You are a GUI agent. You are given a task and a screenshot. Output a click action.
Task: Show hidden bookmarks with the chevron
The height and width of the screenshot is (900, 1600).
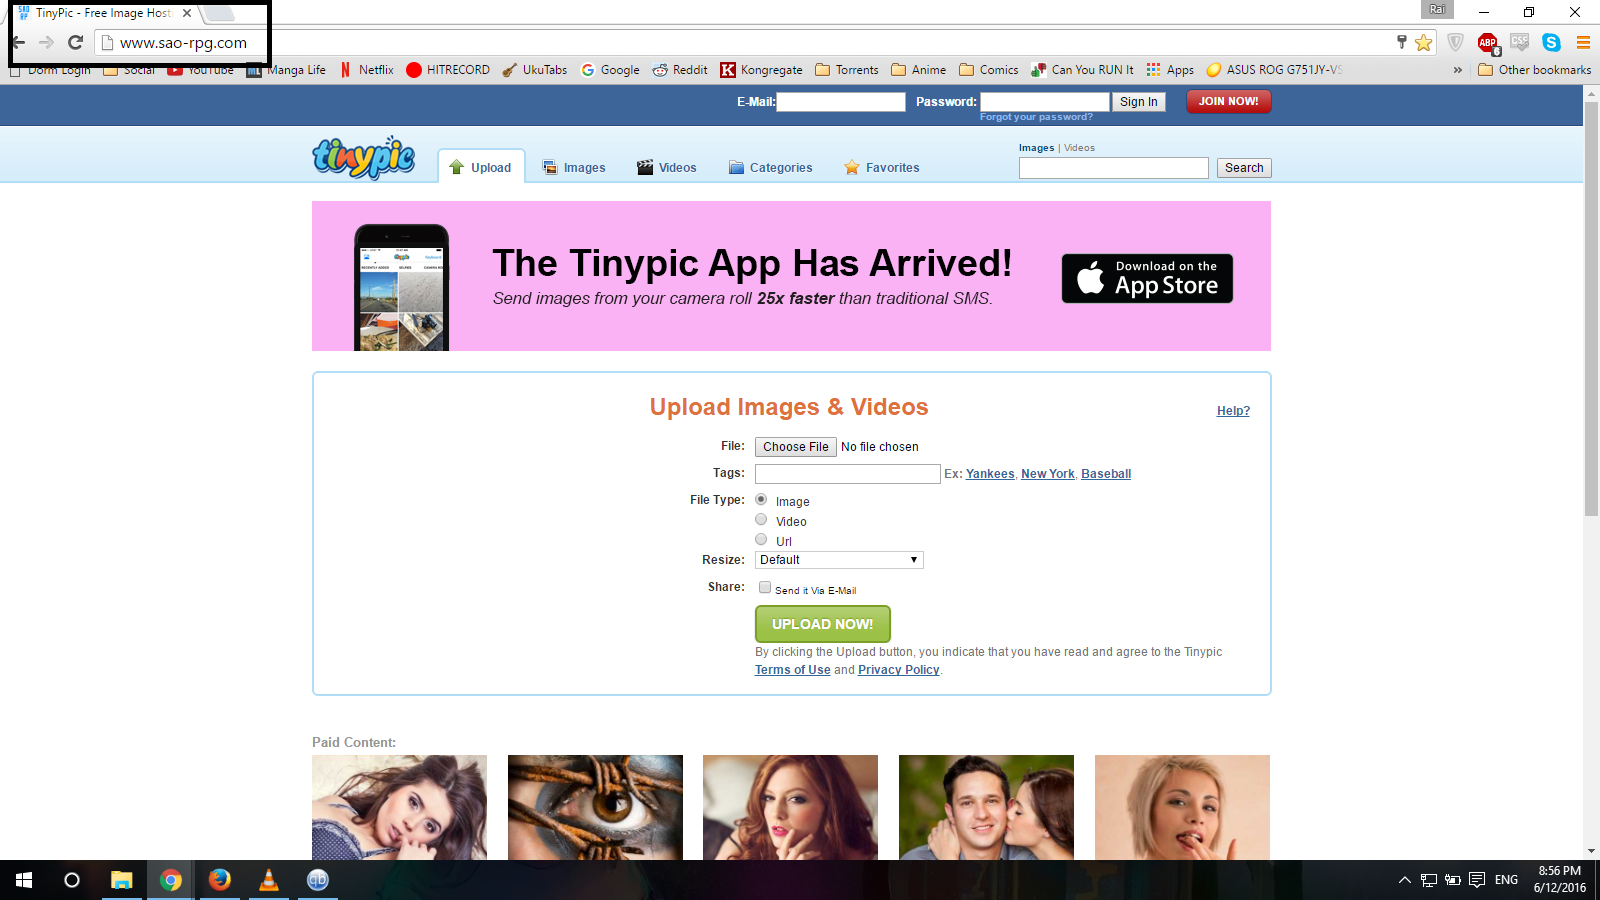1458,70
